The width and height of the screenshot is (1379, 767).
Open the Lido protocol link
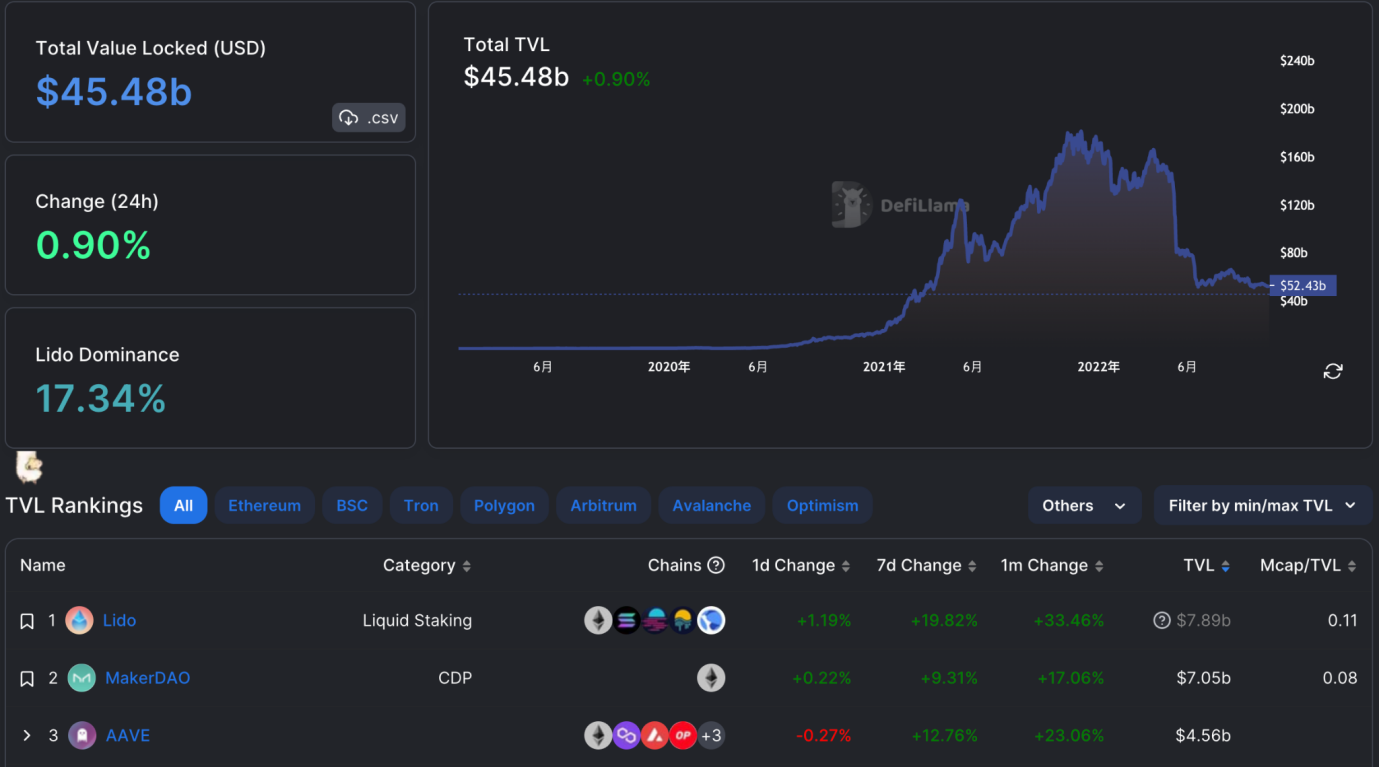pyautogui.click(x=119, y=620)
